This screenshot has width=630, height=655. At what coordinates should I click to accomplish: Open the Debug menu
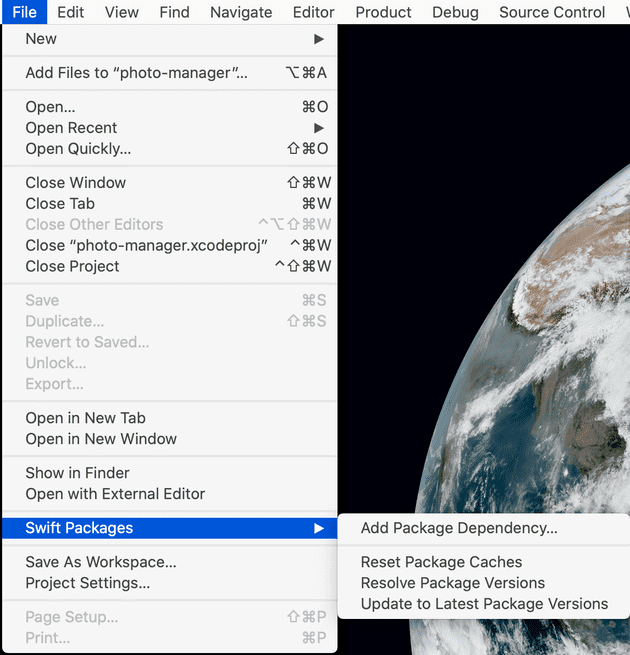tap(455, 12)
